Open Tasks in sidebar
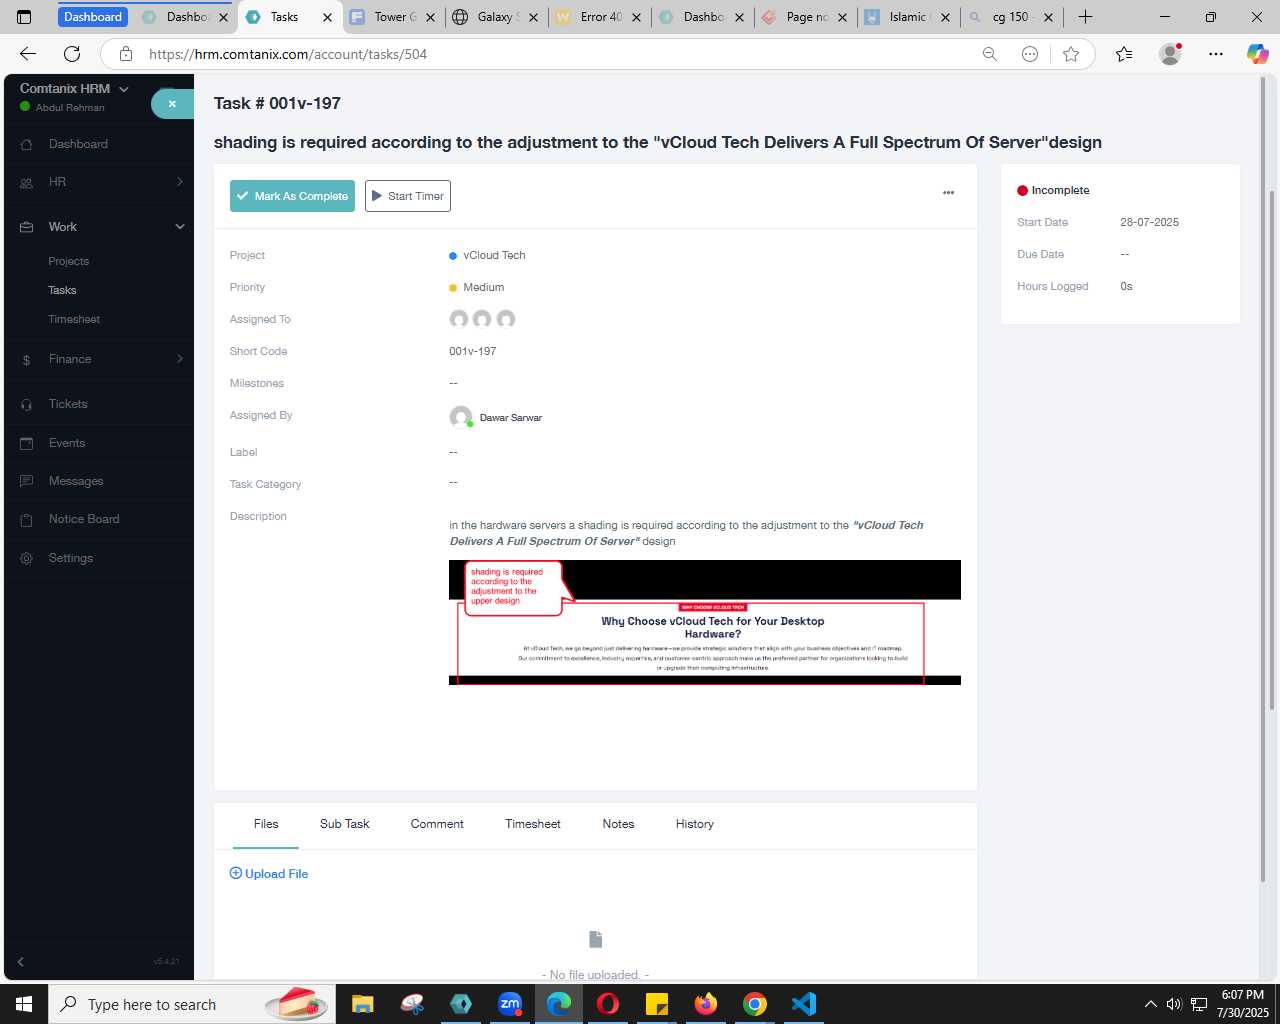This screenshot has width=1280, height=1024. coord(62,290)
